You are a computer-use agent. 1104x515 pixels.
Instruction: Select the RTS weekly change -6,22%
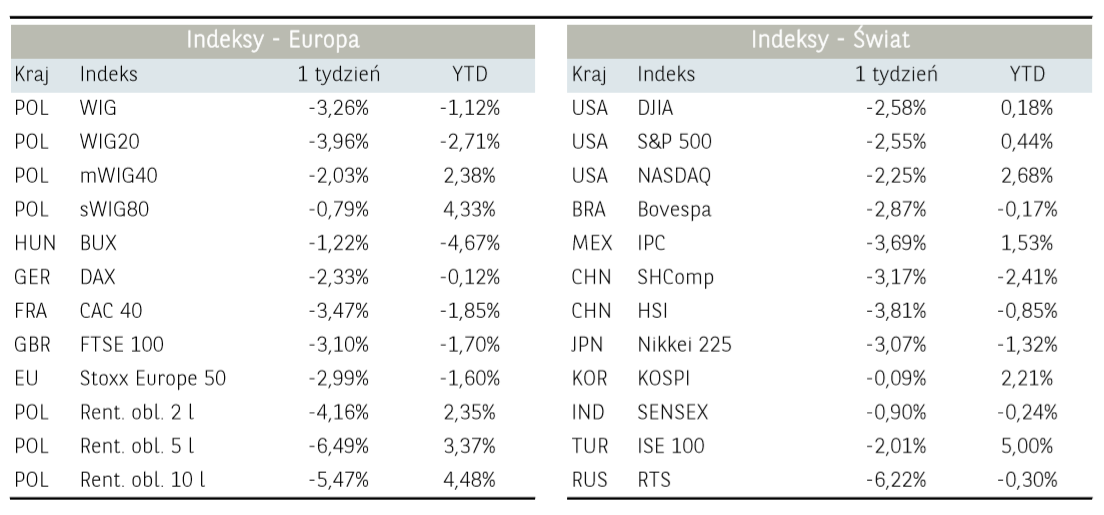tap(898, 480)
